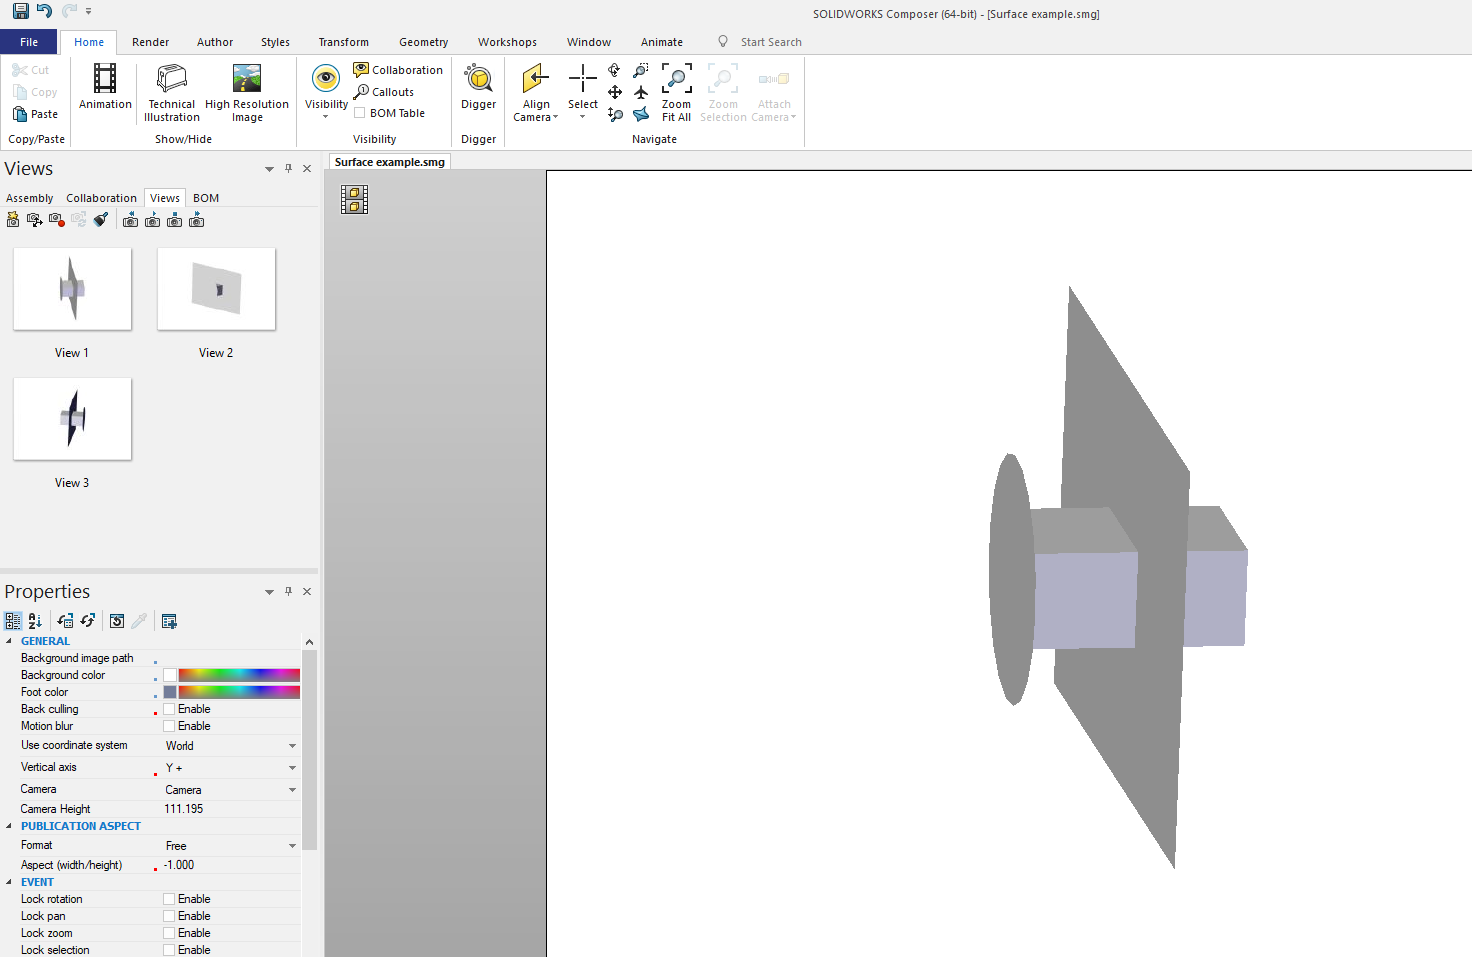The image size is (1472, 957).
Task: Select the Zoom in/out mode icon
Action: (x=615, y=115)
